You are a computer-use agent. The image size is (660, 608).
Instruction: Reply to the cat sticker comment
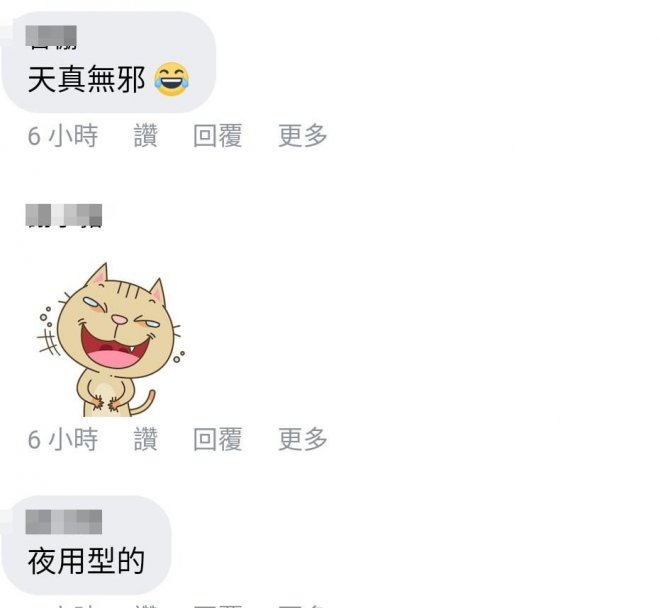(218, 439)
